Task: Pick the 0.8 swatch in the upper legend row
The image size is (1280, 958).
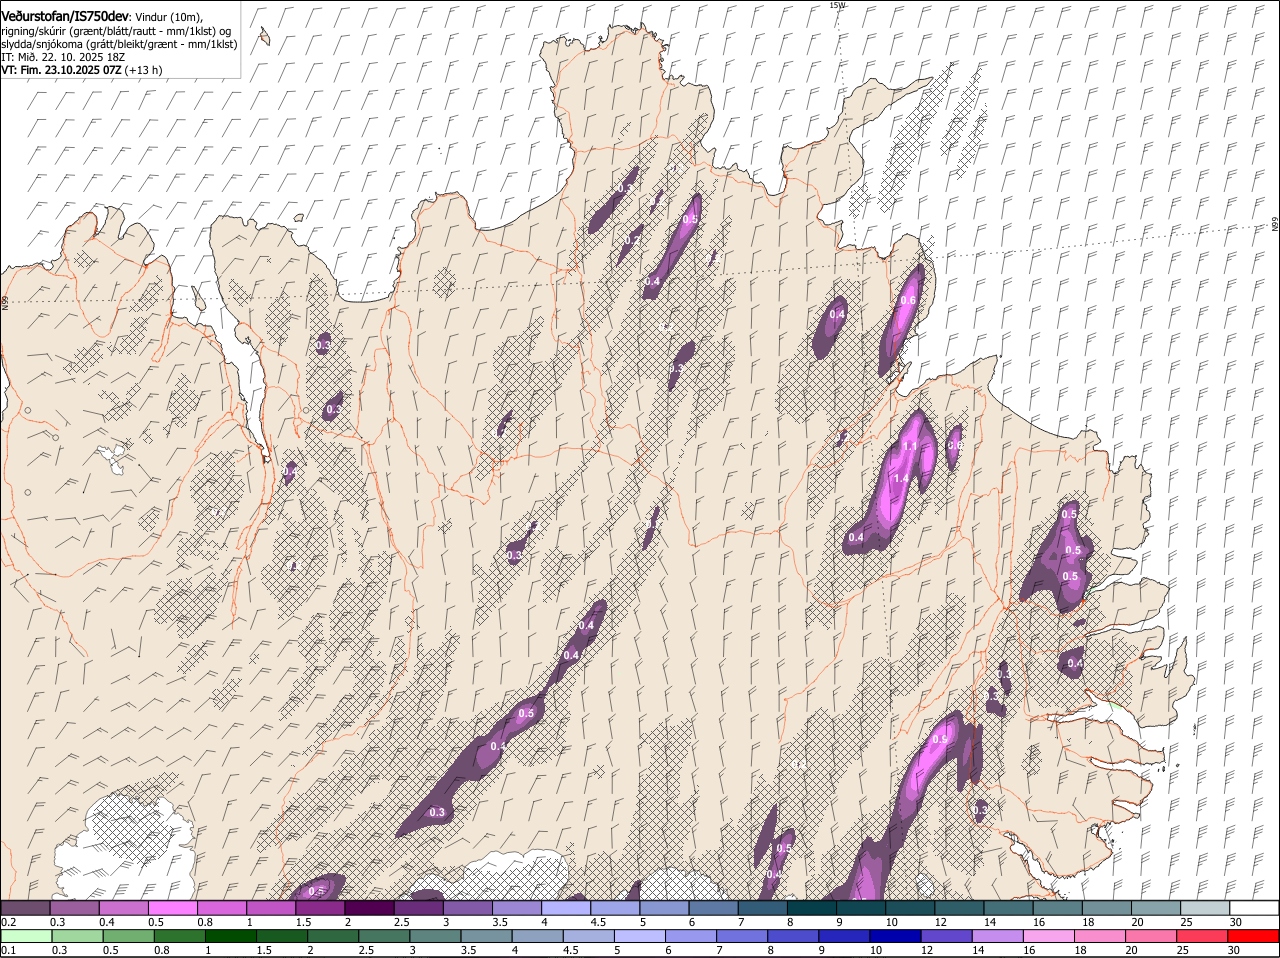Action: point(221,908)
